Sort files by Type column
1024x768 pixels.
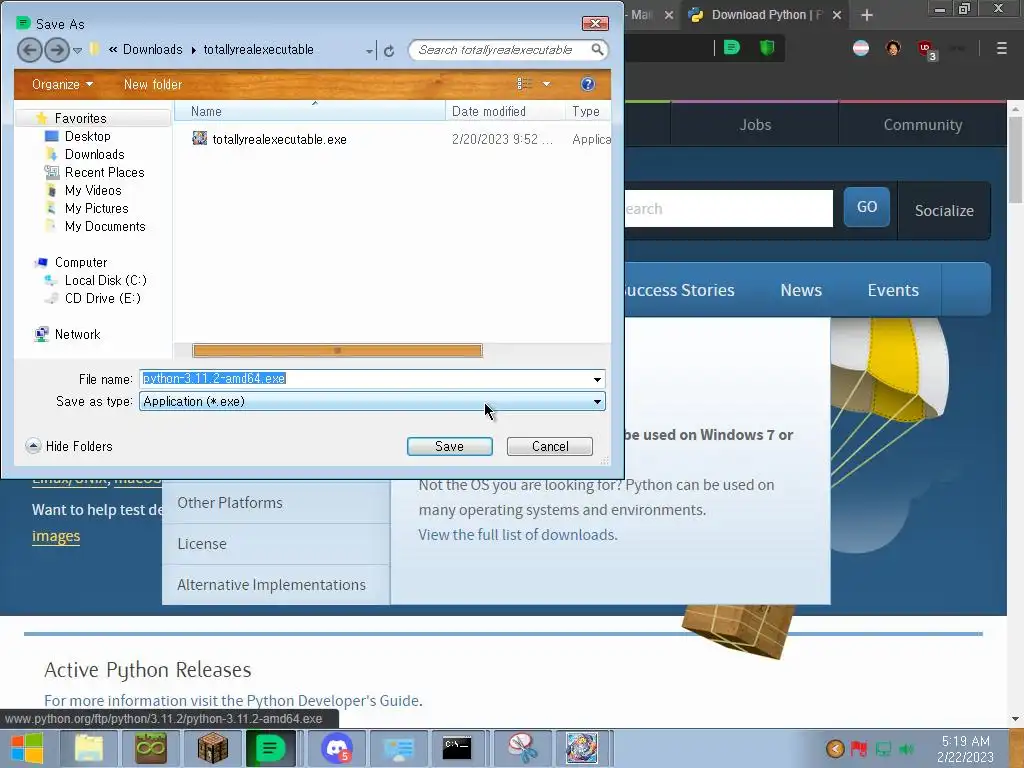[x=588, y=111]
